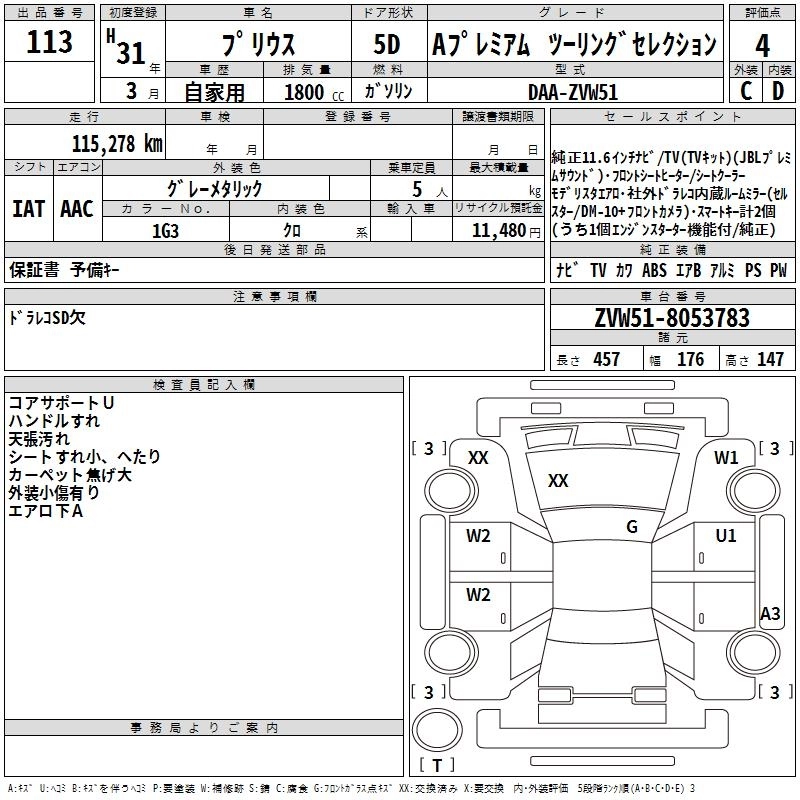The width and height of the screenshot is (800, 800).
Task: Click inspector note 外装小傷有り
Action: 54,492
